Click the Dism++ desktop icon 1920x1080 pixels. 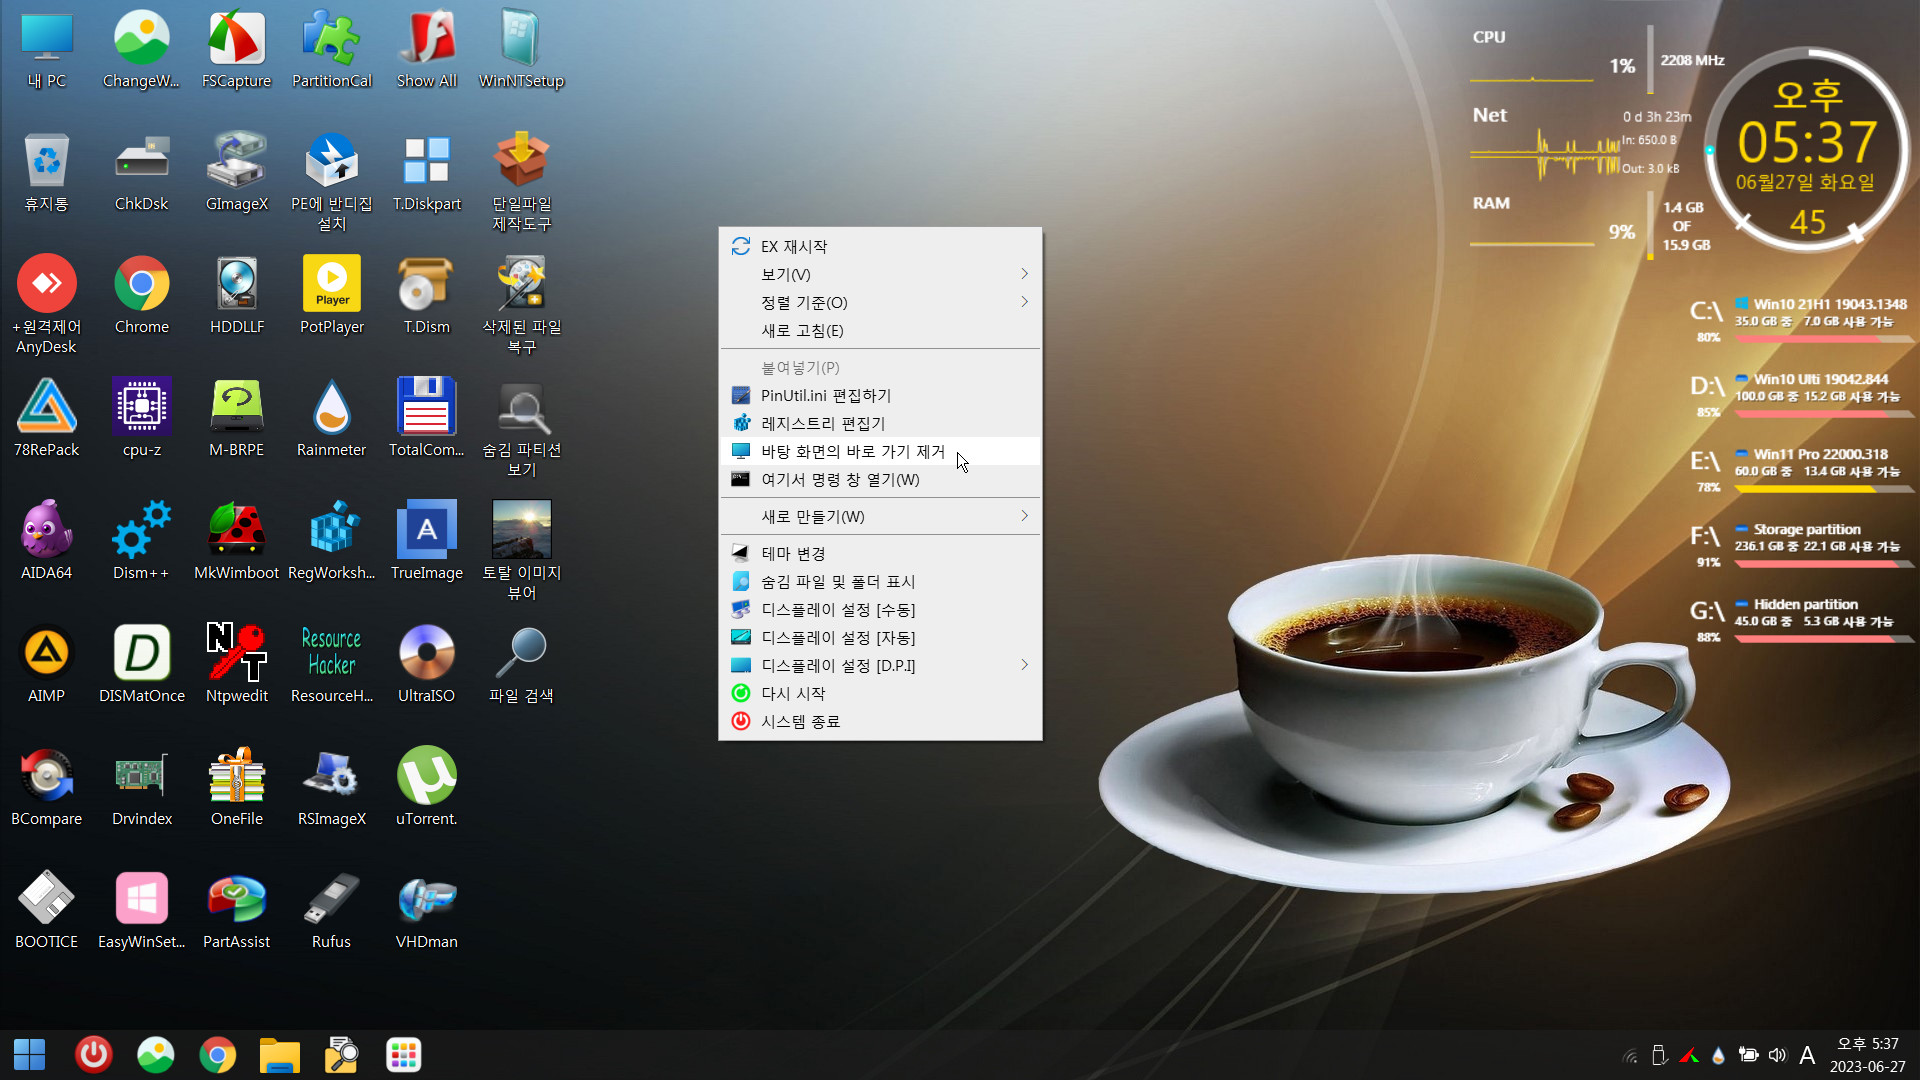141,542
